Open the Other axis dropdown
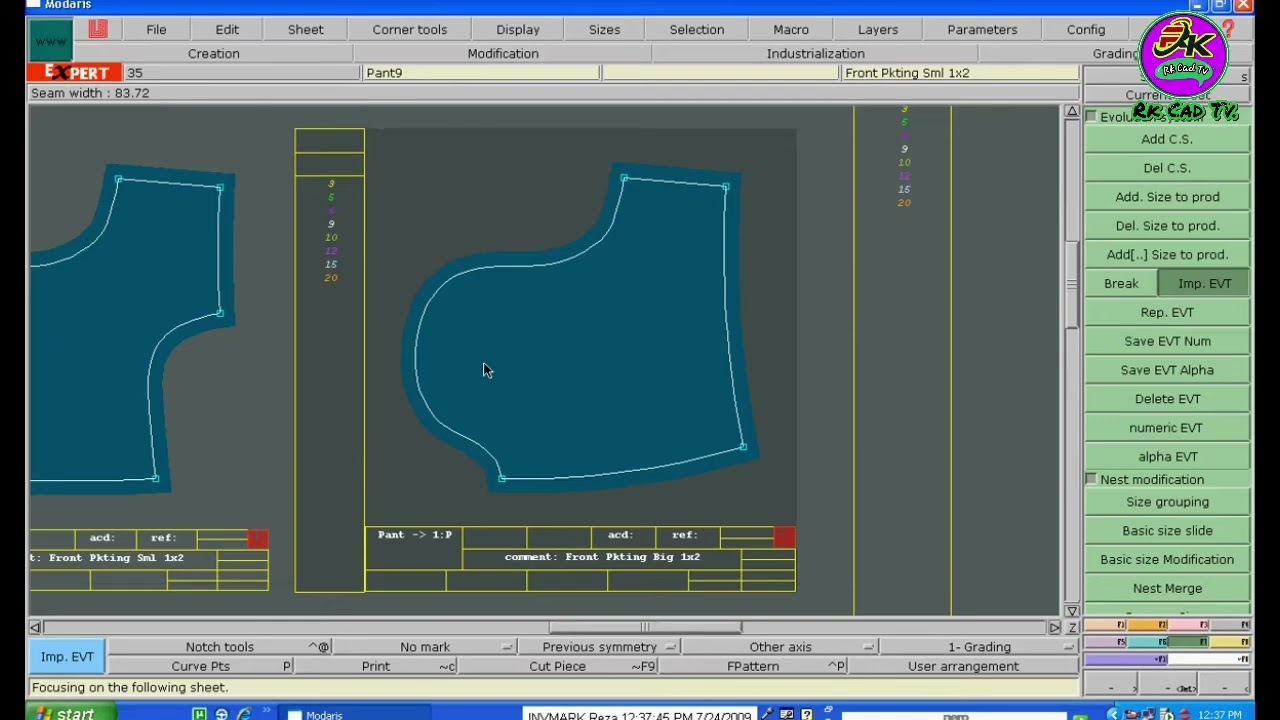Image resolution: width=1280 pixels, height=720 pixels. tap(781, 647)
